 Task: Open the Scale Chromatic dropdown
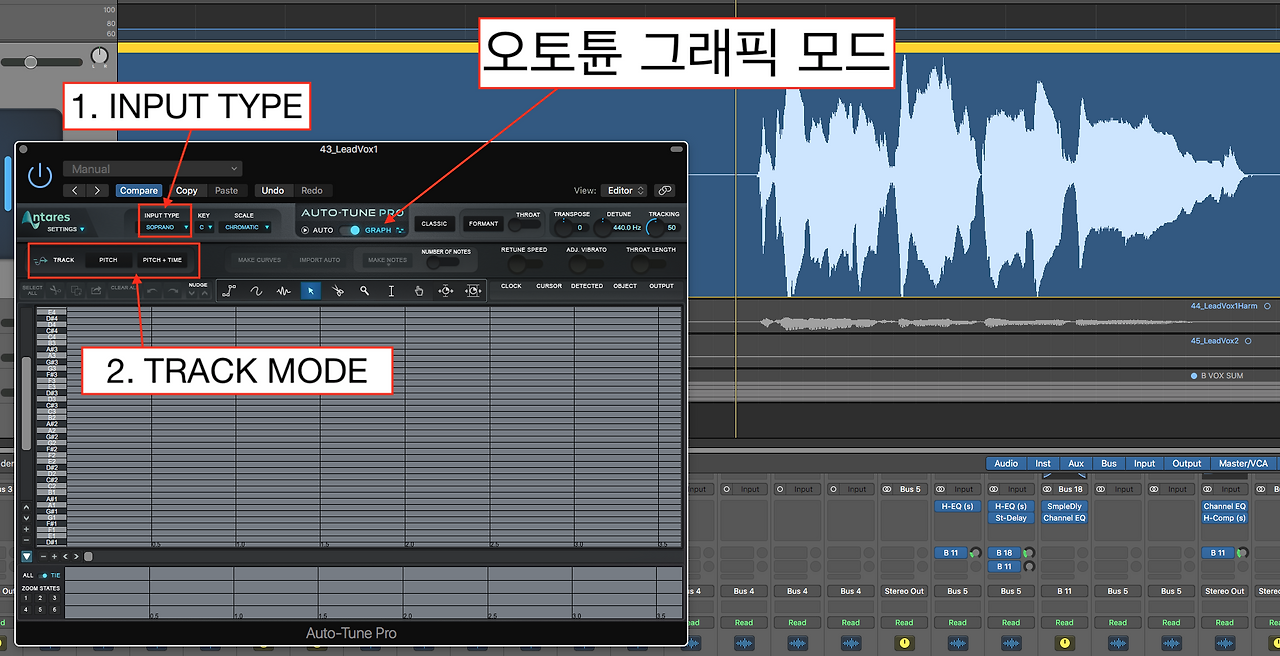[x=246, y=227]
